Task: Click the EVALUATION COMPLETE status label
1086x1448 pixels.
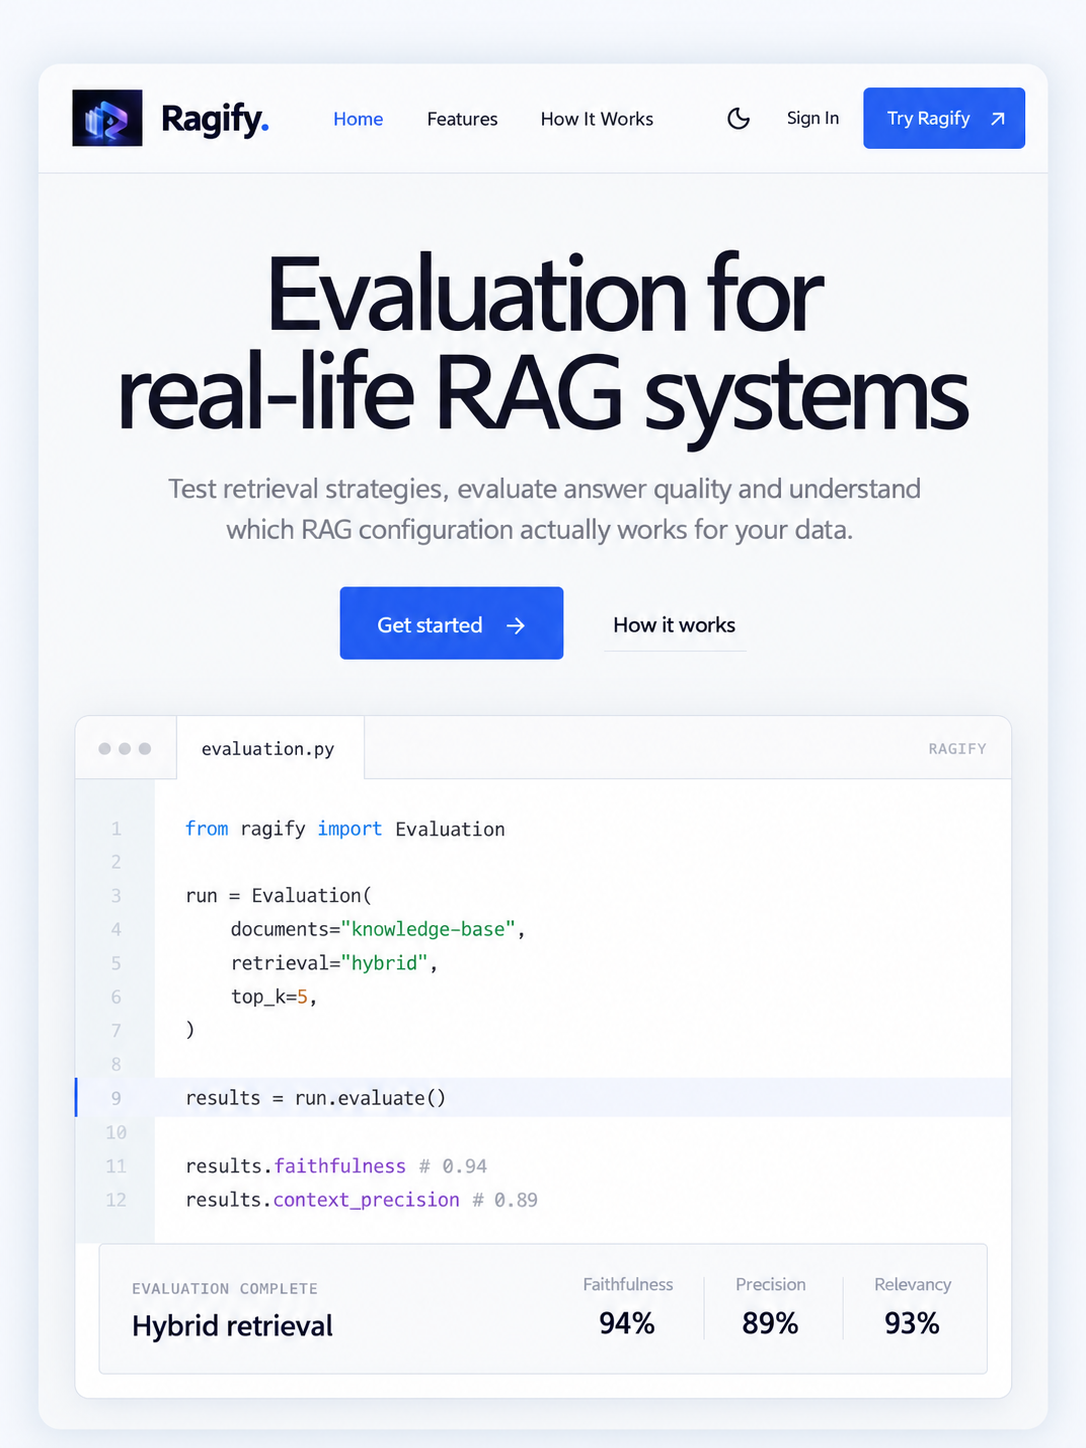Action: [225, 1289]
